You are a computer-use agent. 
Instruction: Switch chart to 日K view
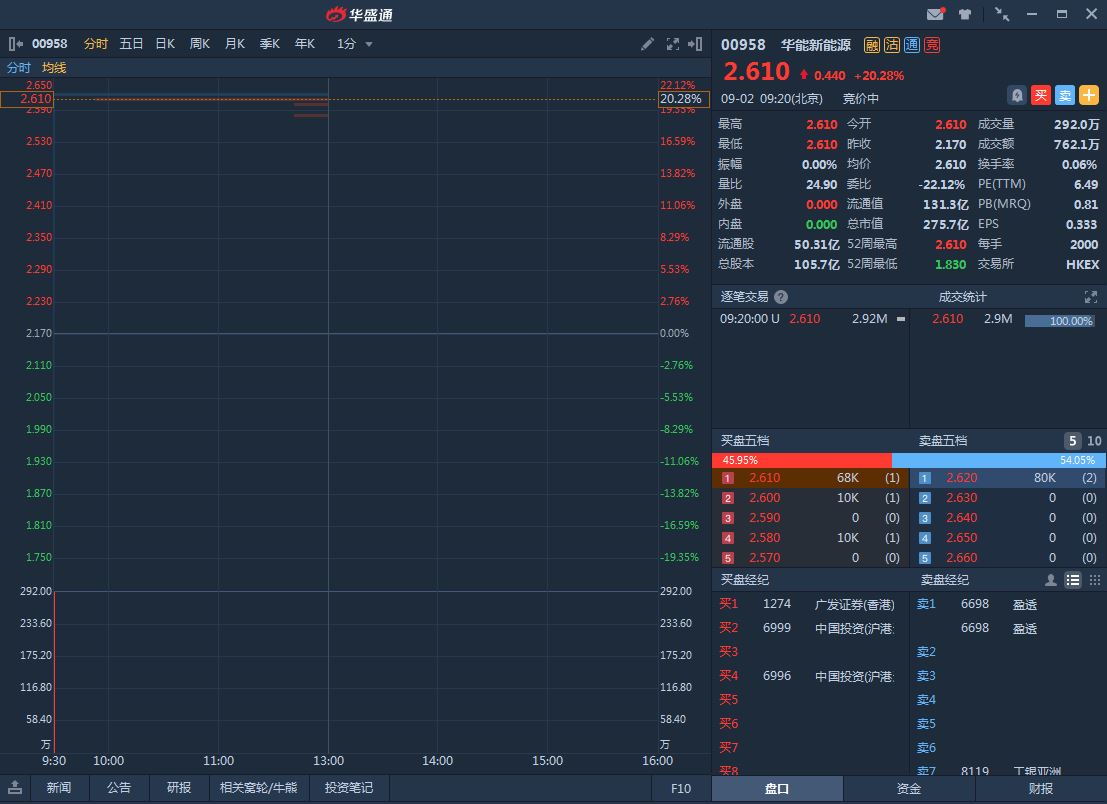(165, 44)
